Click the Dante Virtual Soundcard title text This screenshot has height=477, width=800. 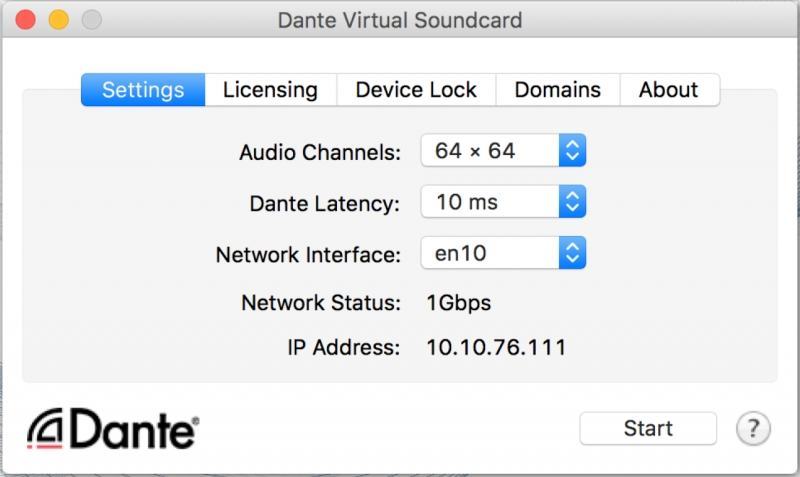[400, 20]
